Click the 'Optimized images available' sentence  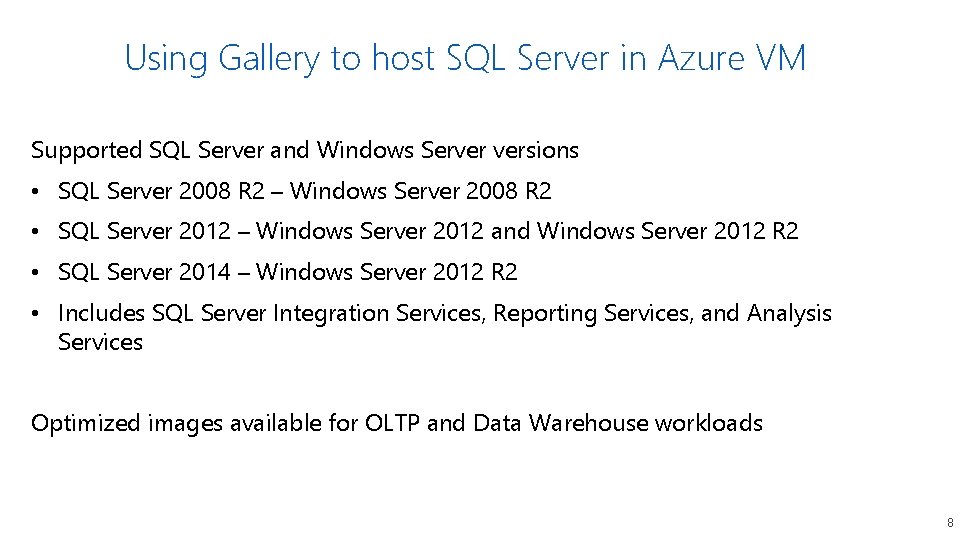397,423
